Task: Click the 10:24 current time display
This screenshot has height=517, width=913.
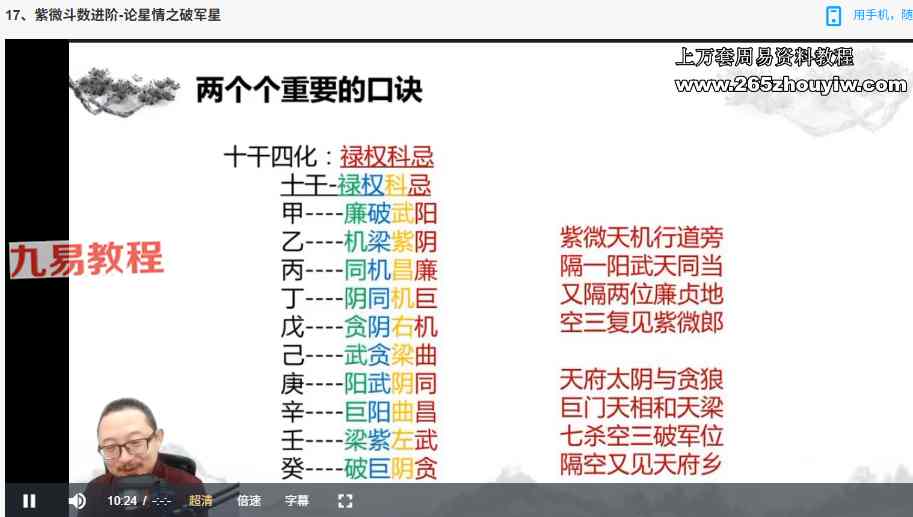Action: coord(121,500)
